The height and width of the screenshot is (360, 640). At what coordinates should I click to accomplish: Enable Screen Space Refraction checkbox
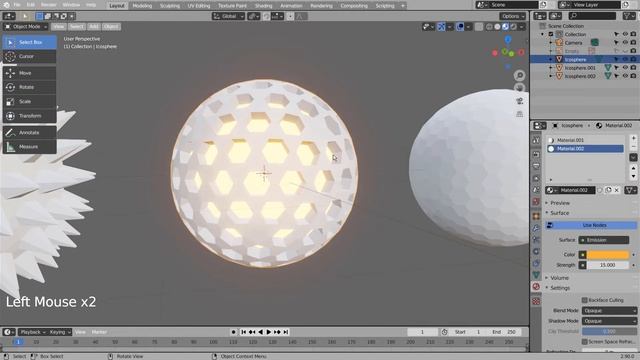[x=584, y=342]
